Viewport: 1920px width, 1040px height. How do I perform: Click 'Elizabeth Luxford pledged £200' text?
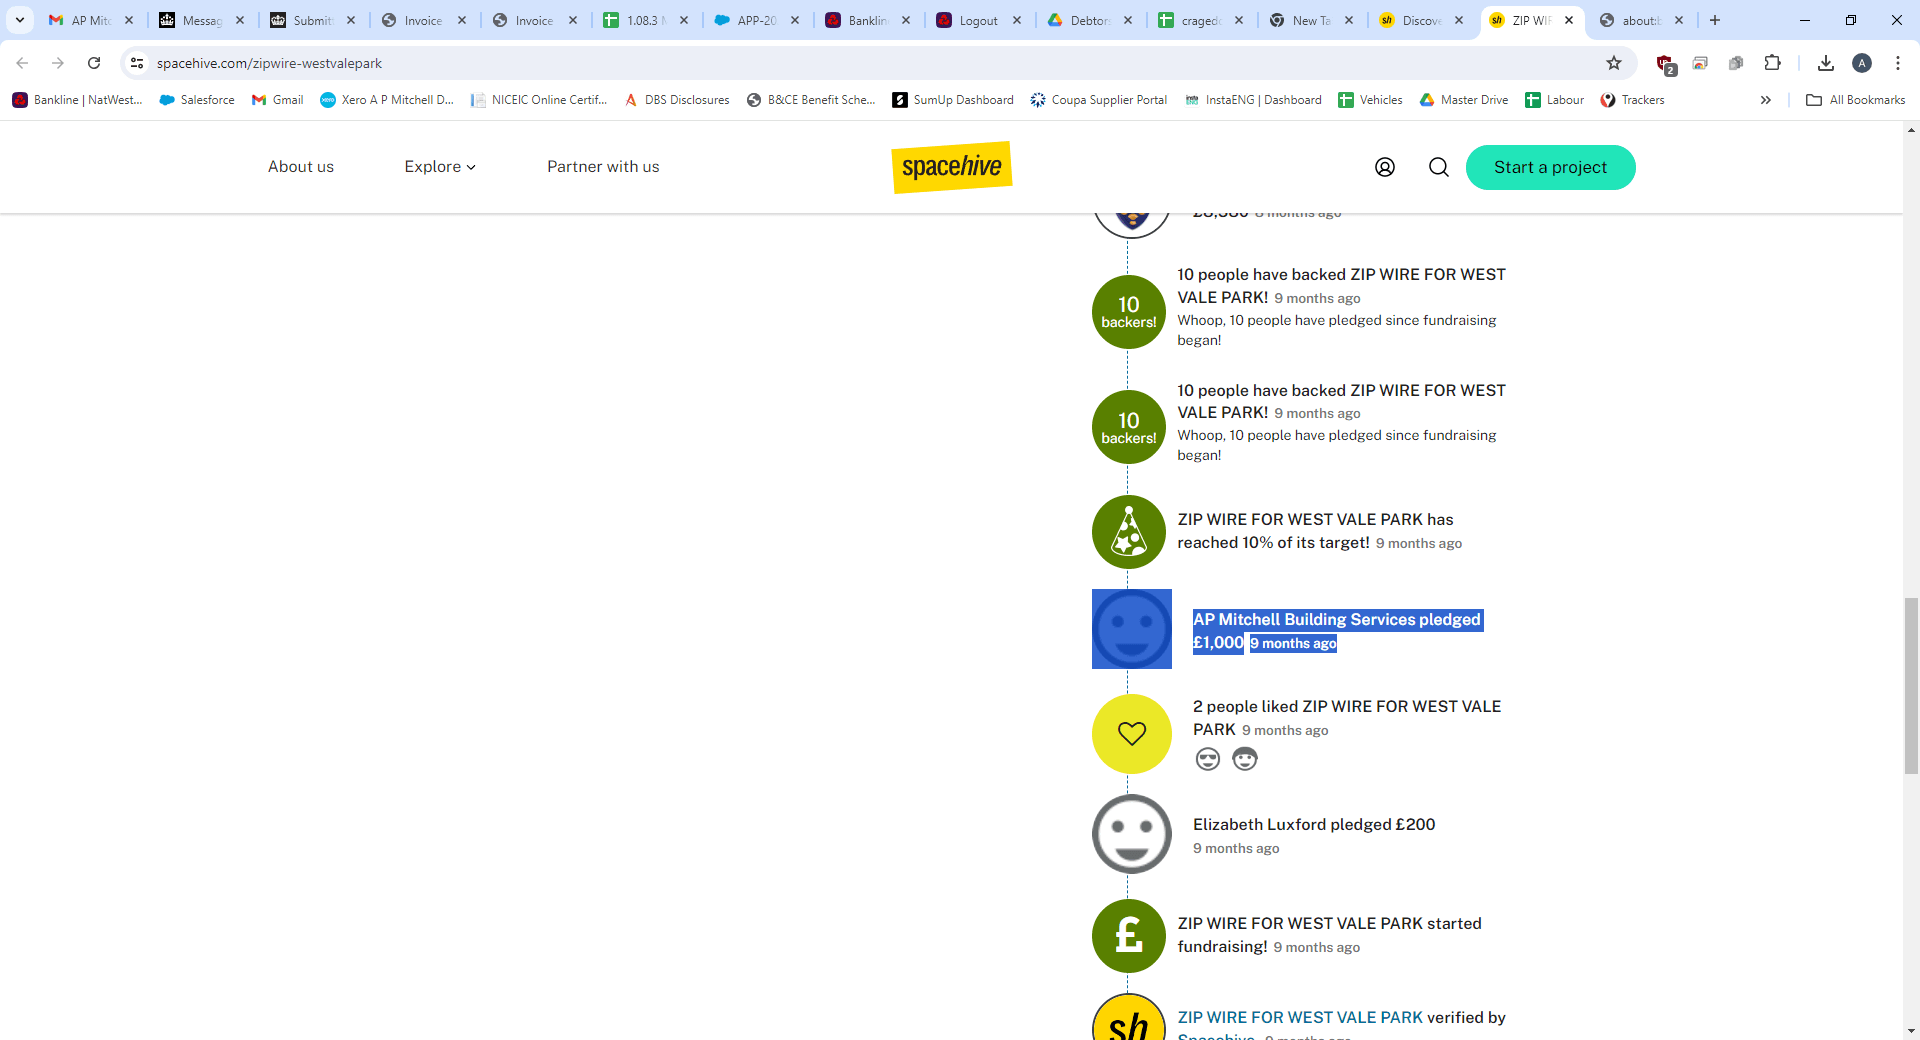[x=1314, y=825]
